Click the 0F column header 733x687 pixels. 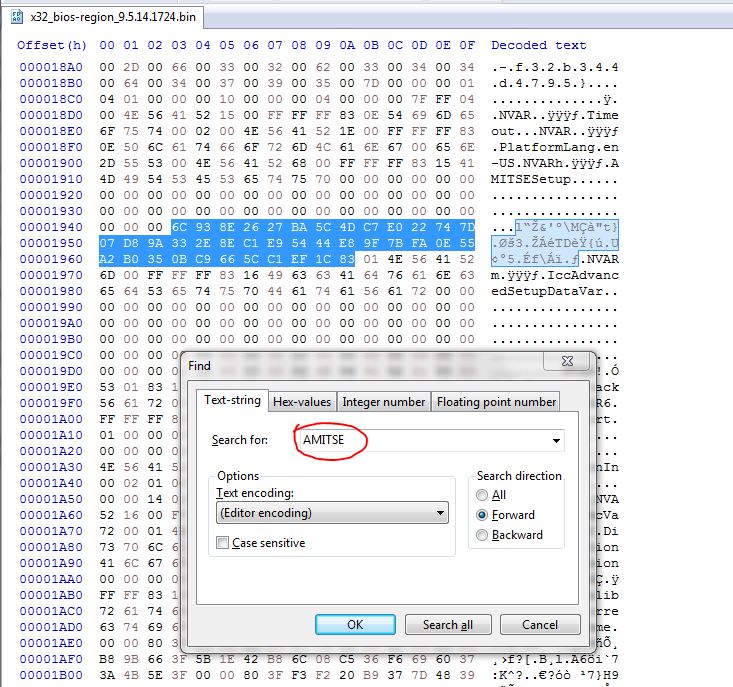(x=467, y=45)
